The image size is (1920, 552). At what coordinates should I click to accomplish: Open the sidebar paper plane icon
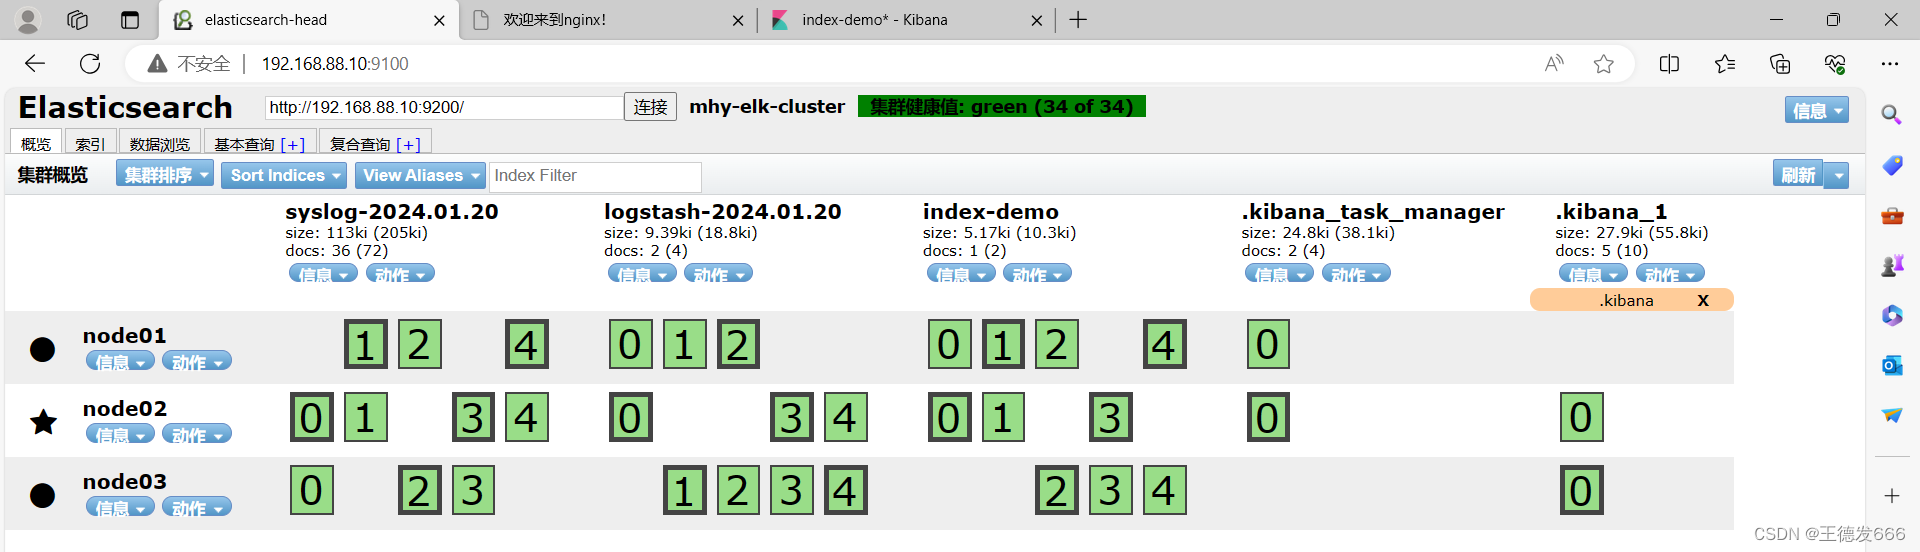1892,415
